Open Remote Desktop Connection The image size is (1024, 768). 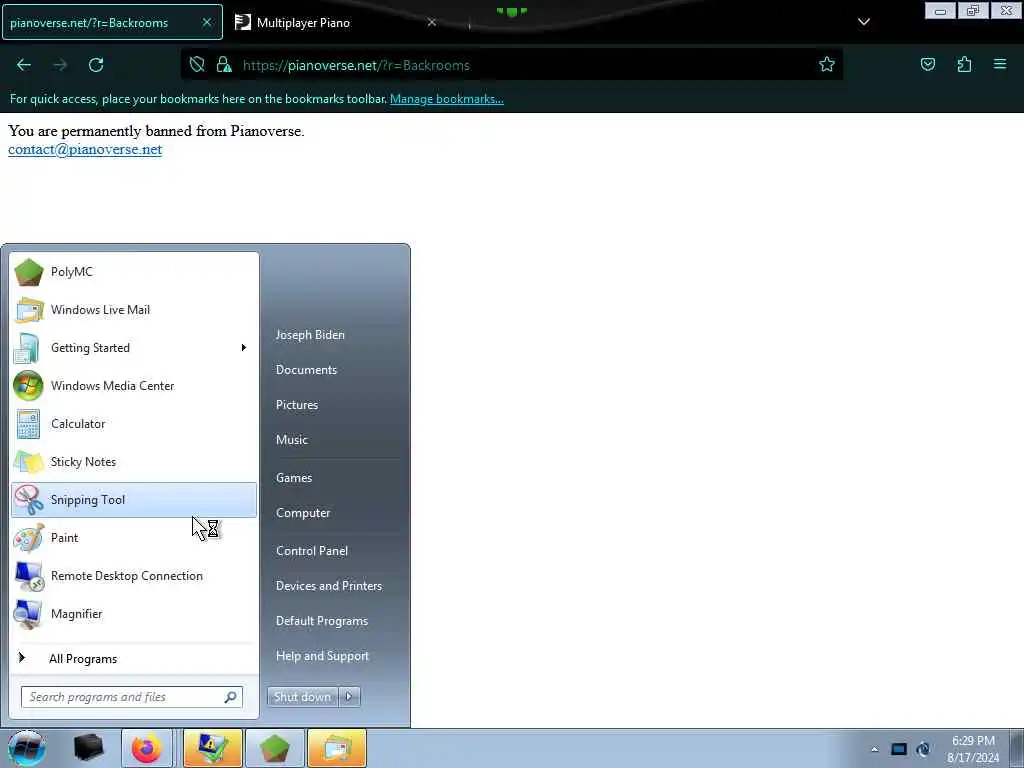point(134,575)
